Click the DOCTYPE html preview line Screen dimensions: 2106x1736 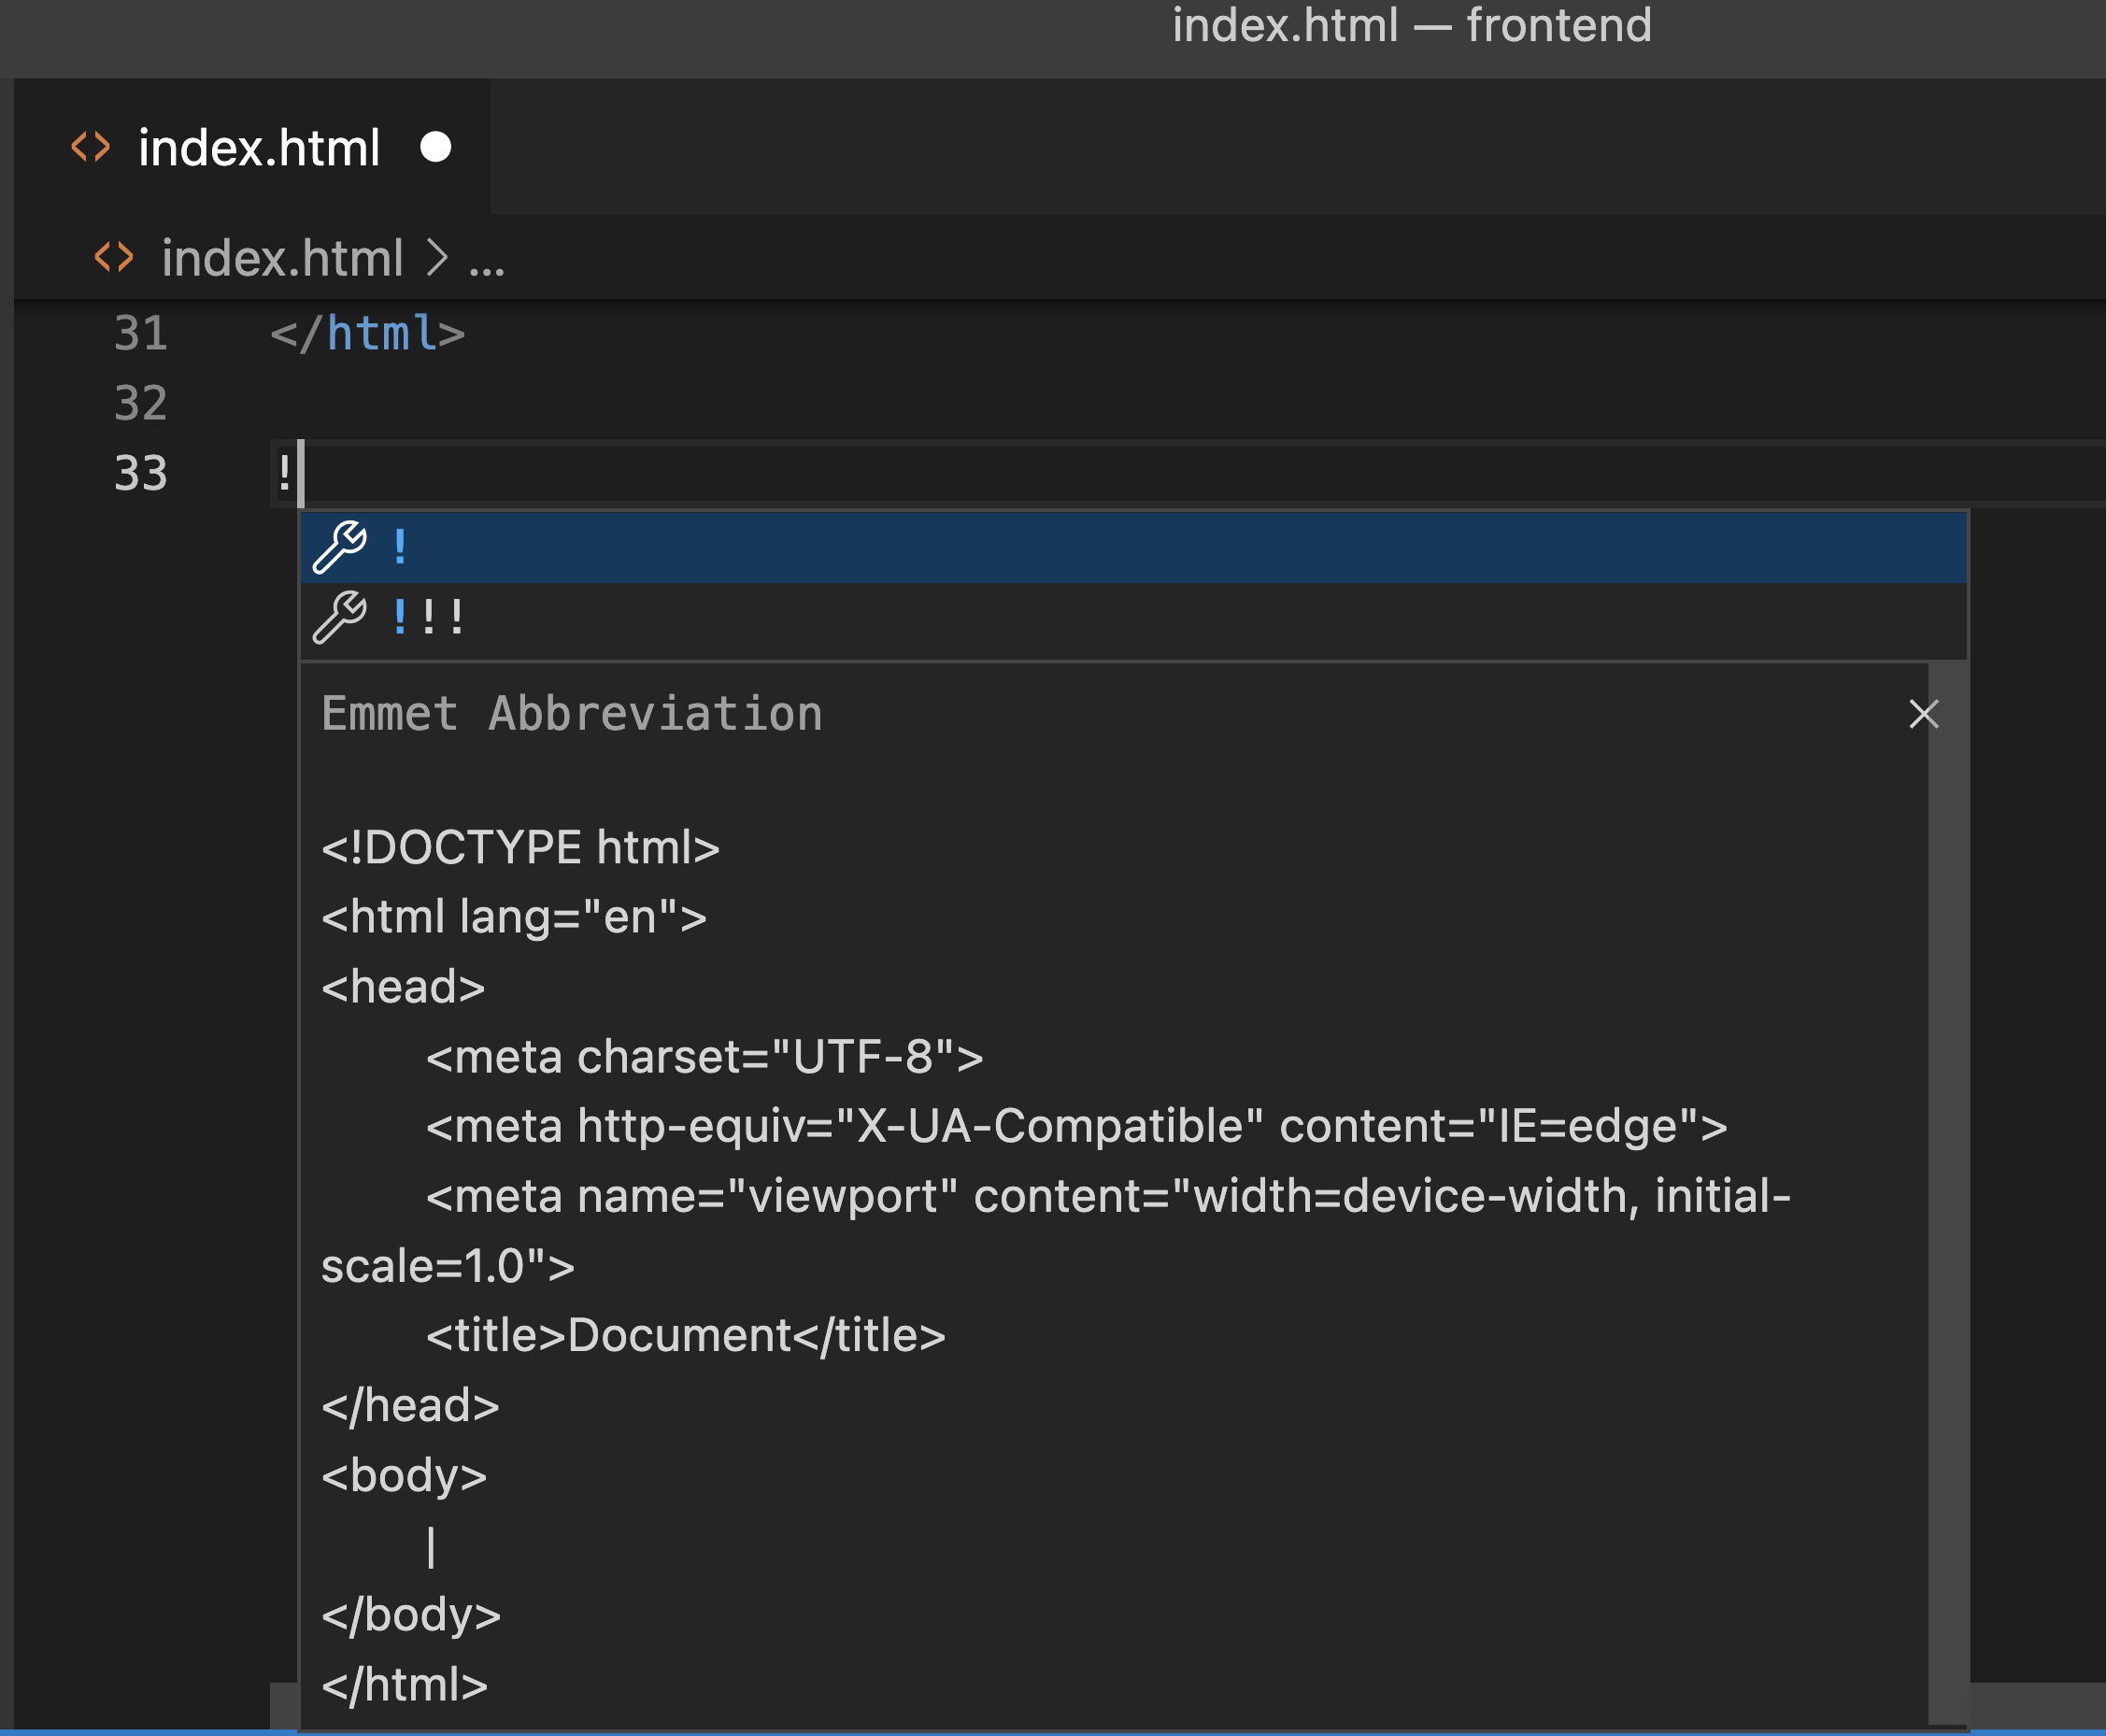pyautogui.click(x=520, y=847)
